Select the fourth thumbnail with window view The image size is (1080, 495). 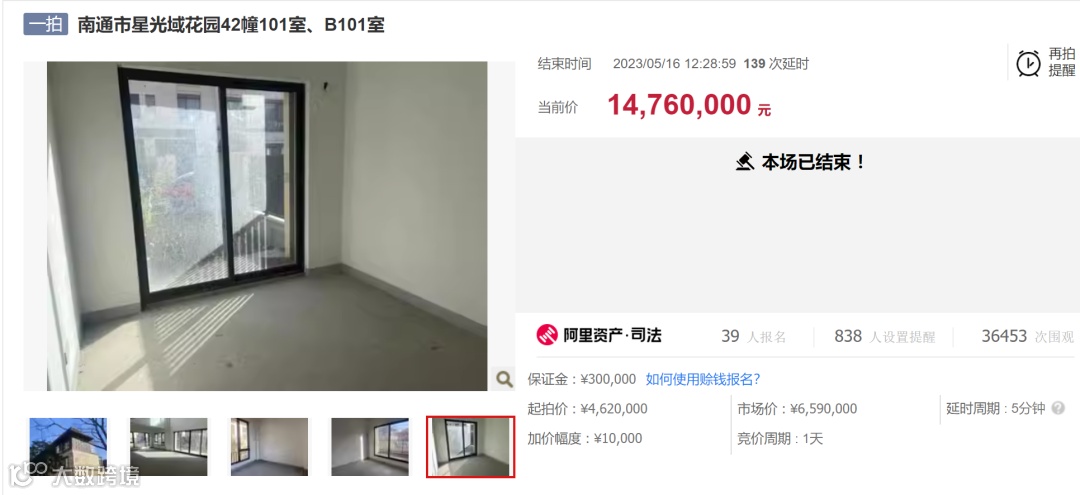(370, 446)
